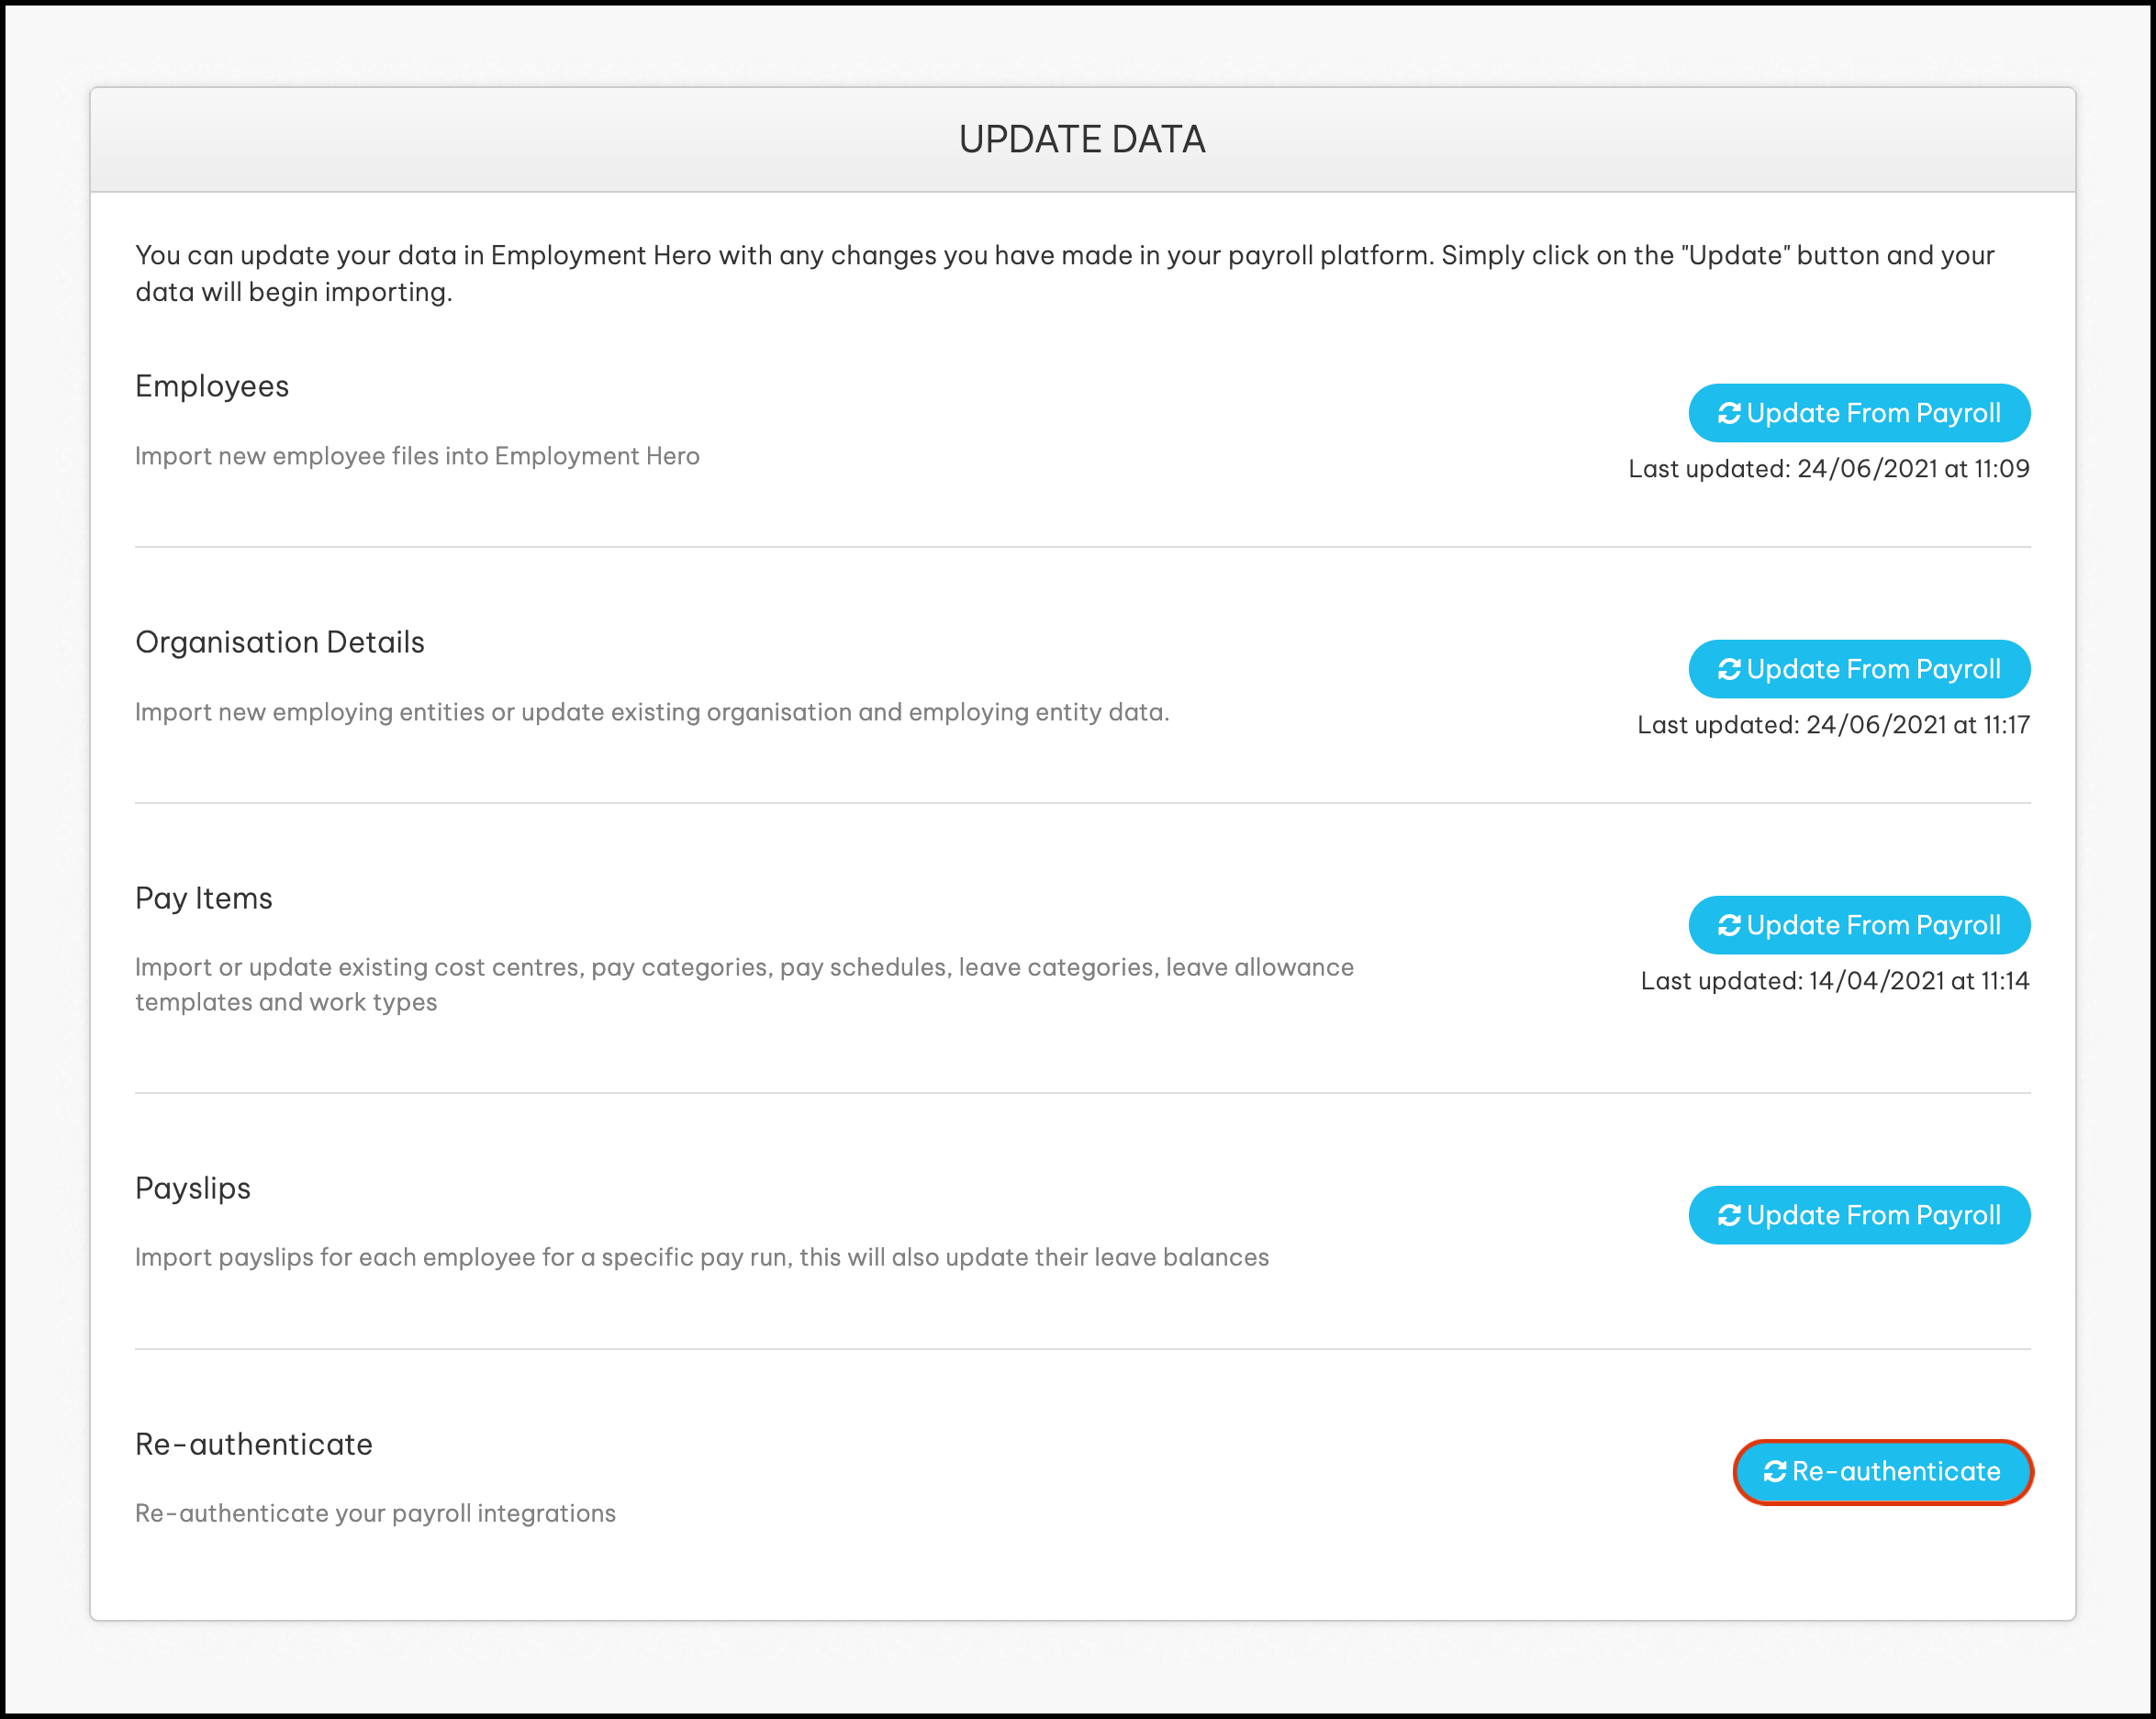
Task: Click the circular arrows icon in Re-authenticate button
Action: (x=1774, y=1472)
